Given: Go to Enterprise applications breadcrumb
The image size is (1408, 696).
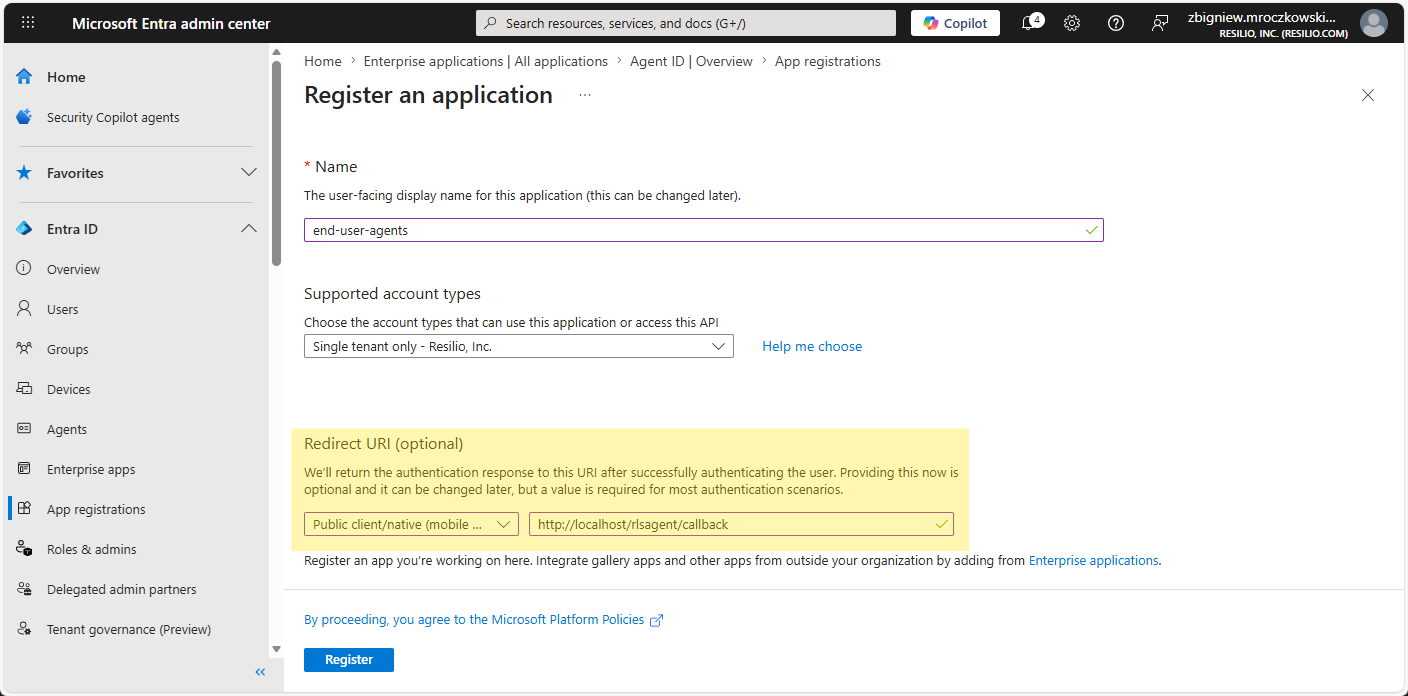Looking at the screenshot, I should coord(485,61).
